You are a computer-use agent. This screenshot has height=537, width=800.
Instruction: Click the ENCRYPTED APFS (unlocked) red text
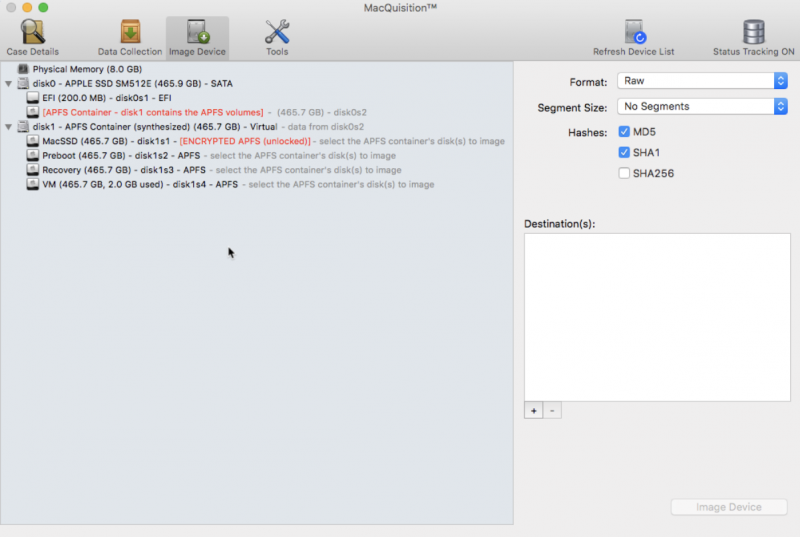(x=245, y=141)
